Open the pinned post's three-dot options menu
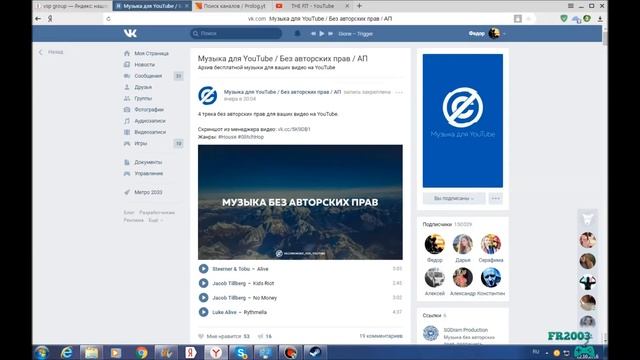The image size is (640, 360). pos(399,92)
